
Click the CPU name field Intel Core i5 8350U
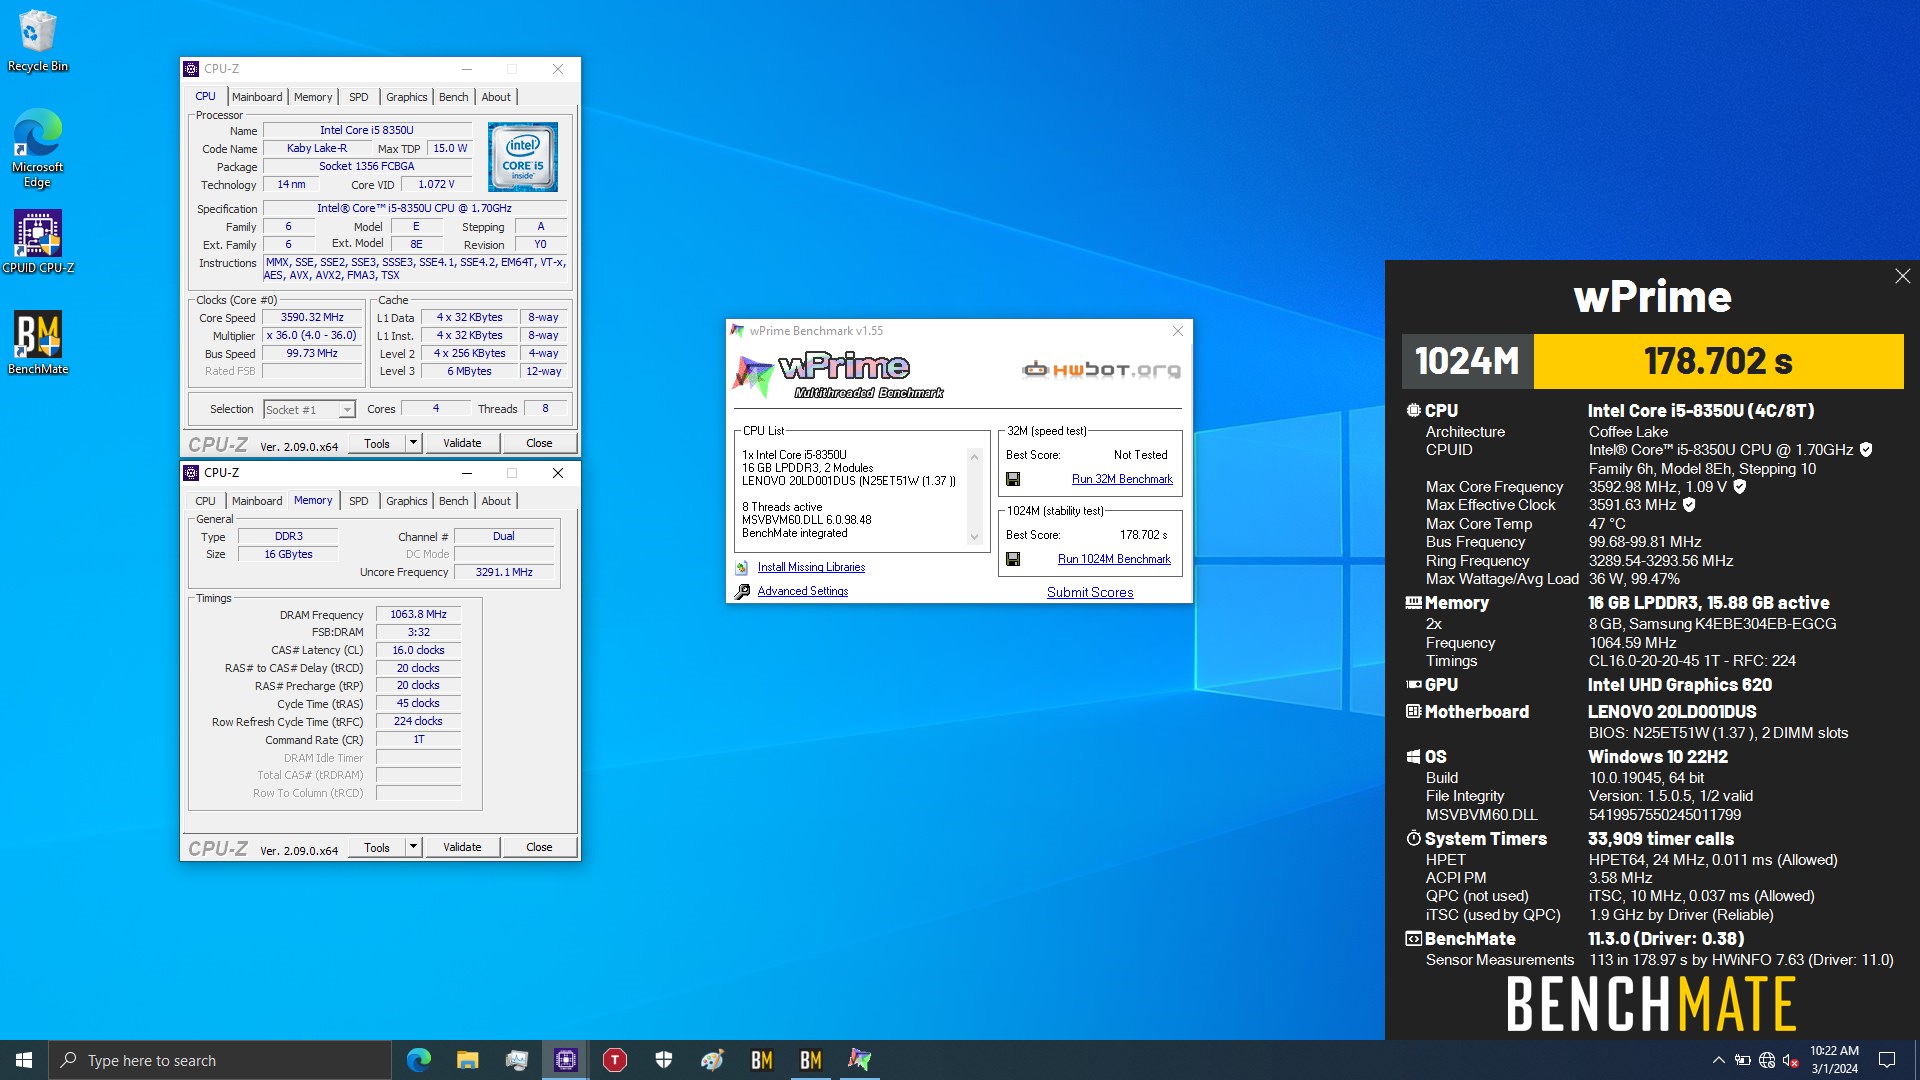tap(367, 130)
